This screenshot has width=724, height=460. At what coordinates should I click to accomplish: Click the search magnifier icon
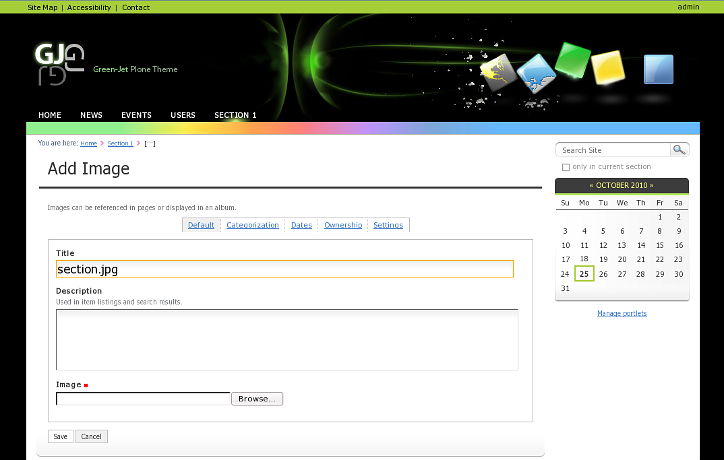[x=679, y=150]
